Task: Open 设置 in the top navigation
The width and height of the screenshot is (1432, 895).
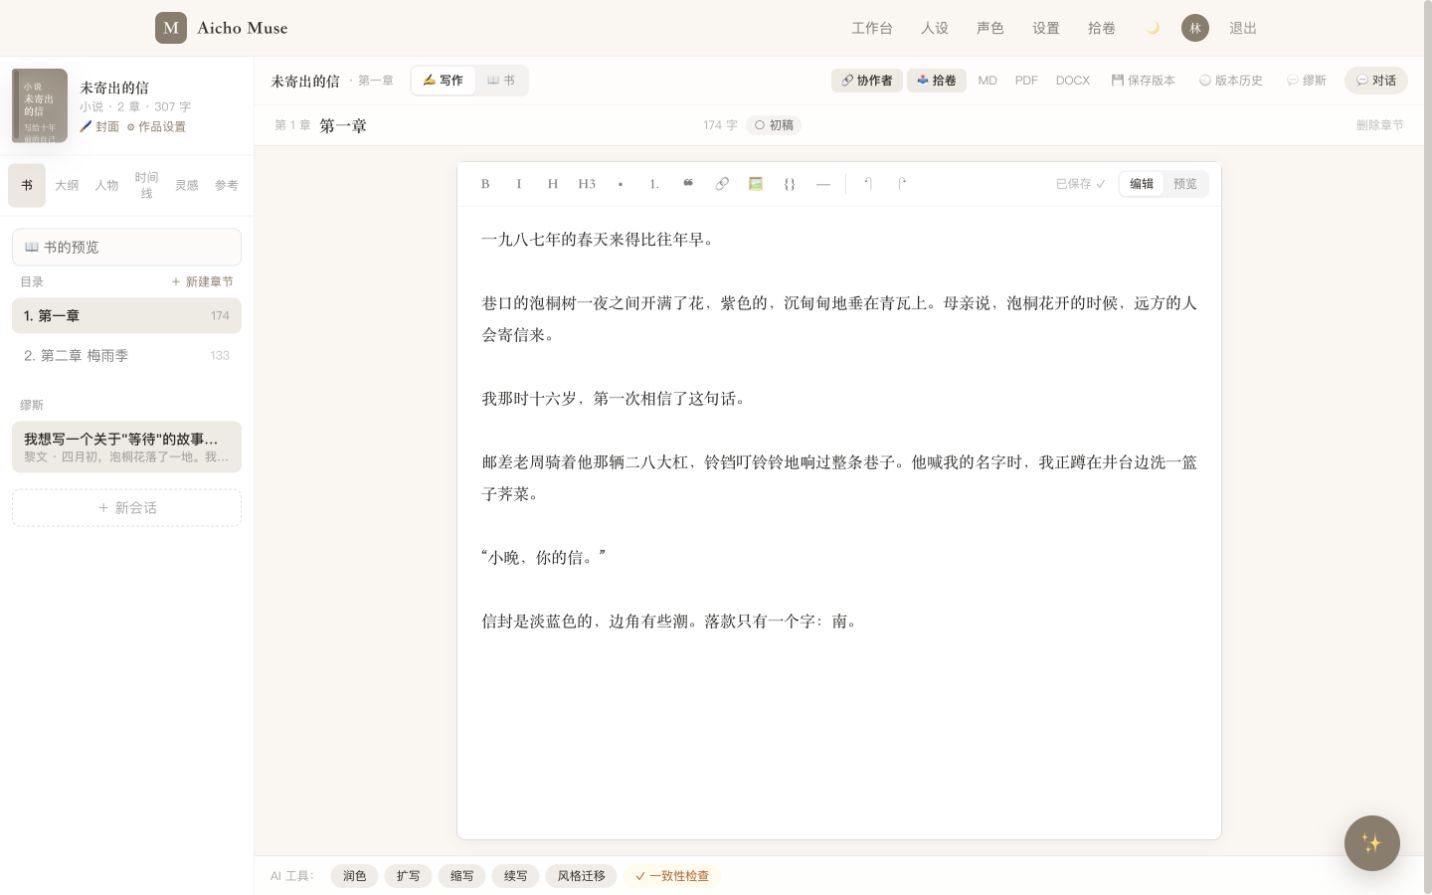Action: pos(1046,28)
